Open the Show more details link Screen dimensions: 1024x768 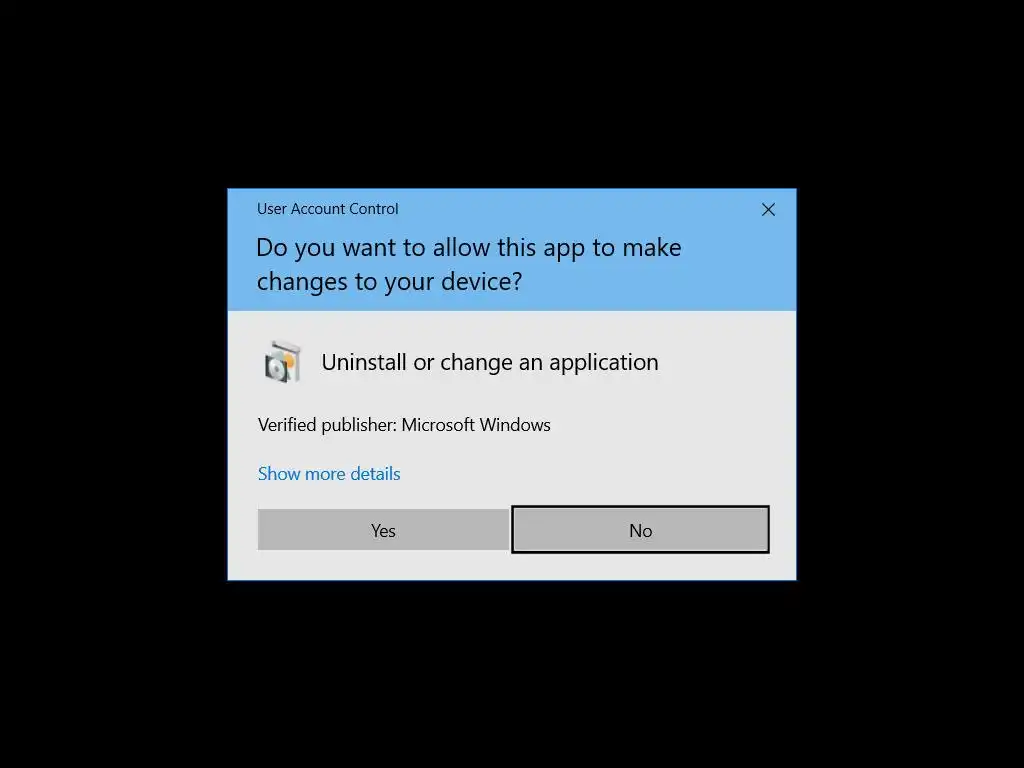coord(328,473)
